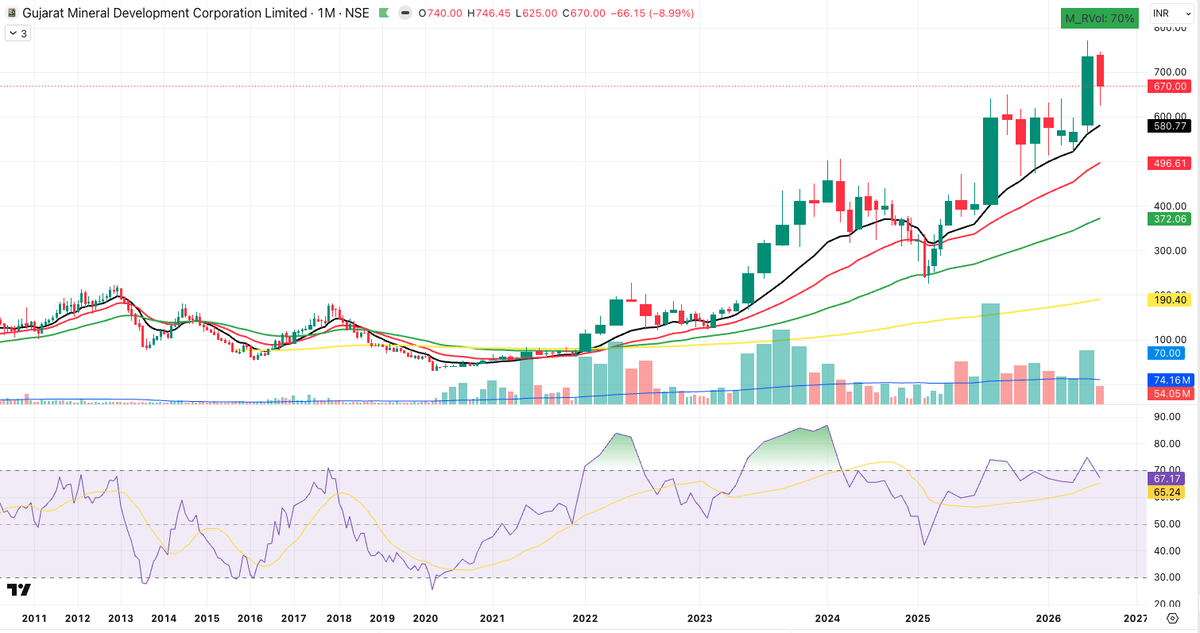This screenshot has width=1200, height=633.
Task: Click the RSI scale value 90.00
Action: [x=1167, y=417]
